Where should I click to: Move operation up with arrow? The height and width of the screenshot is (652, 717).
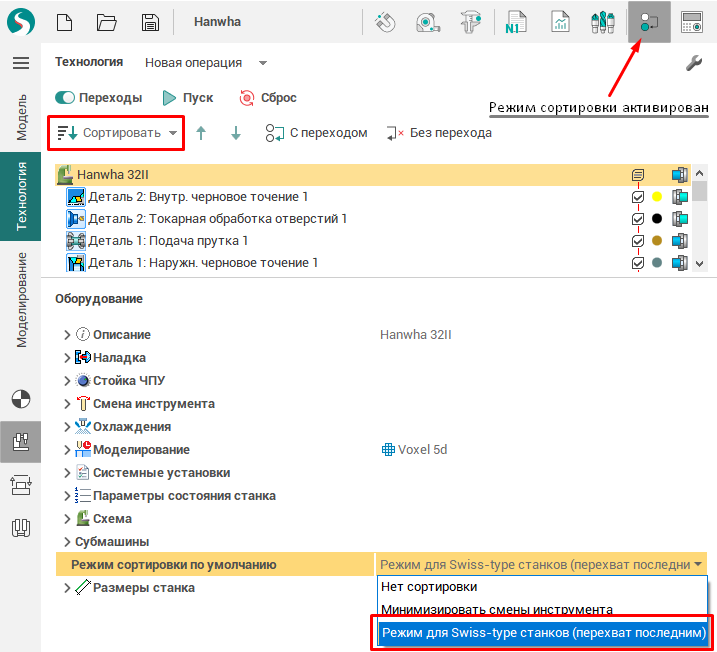[x=201, y=133]
